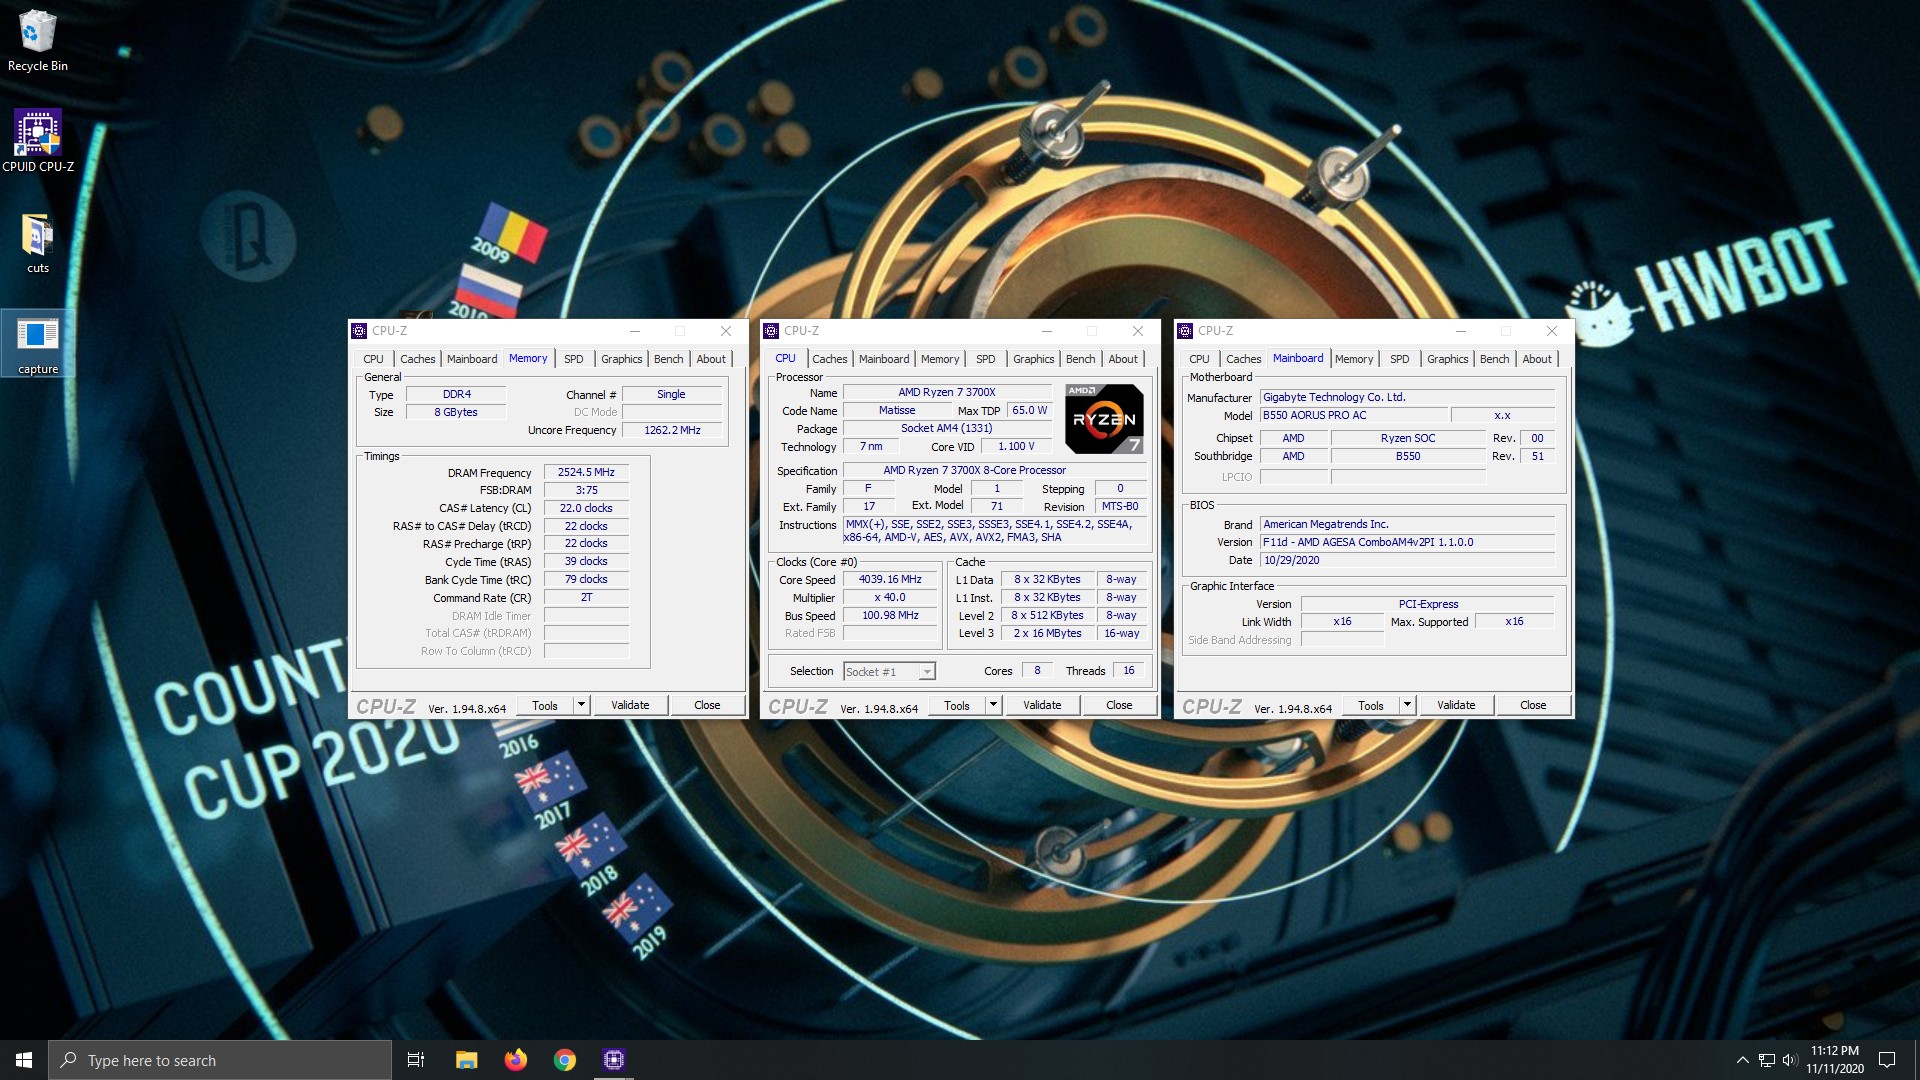Open About tab in Memory window
The image size is (1920, 1080).
(x=711, y=359)
